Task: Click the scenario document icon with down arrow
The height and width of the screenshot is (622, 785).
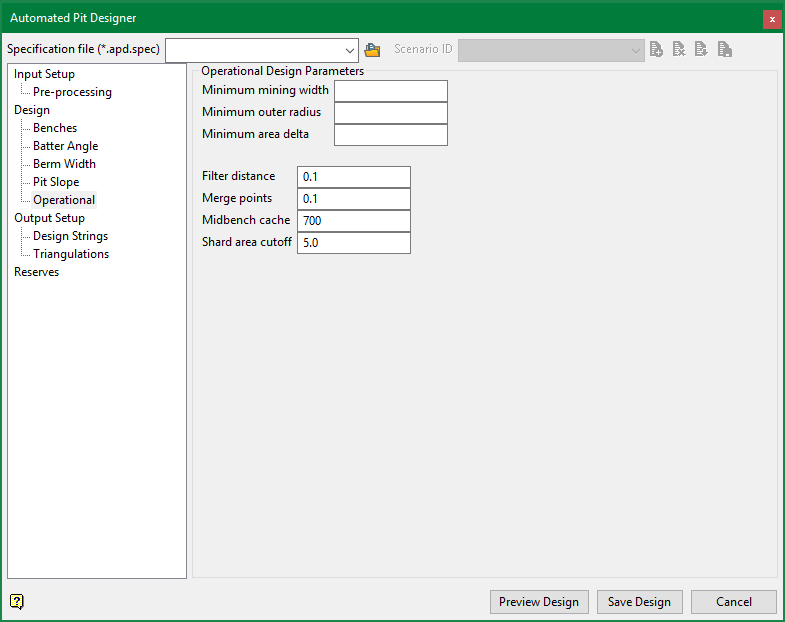Action: 702,49
